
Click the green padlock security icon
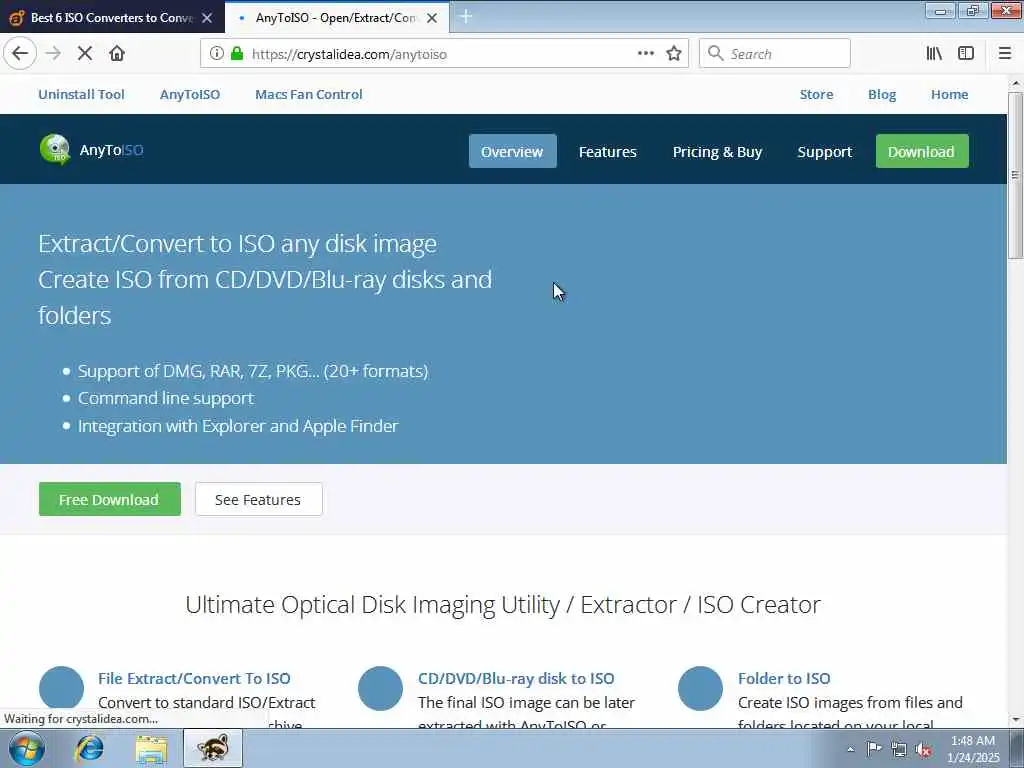pos(237,54)
